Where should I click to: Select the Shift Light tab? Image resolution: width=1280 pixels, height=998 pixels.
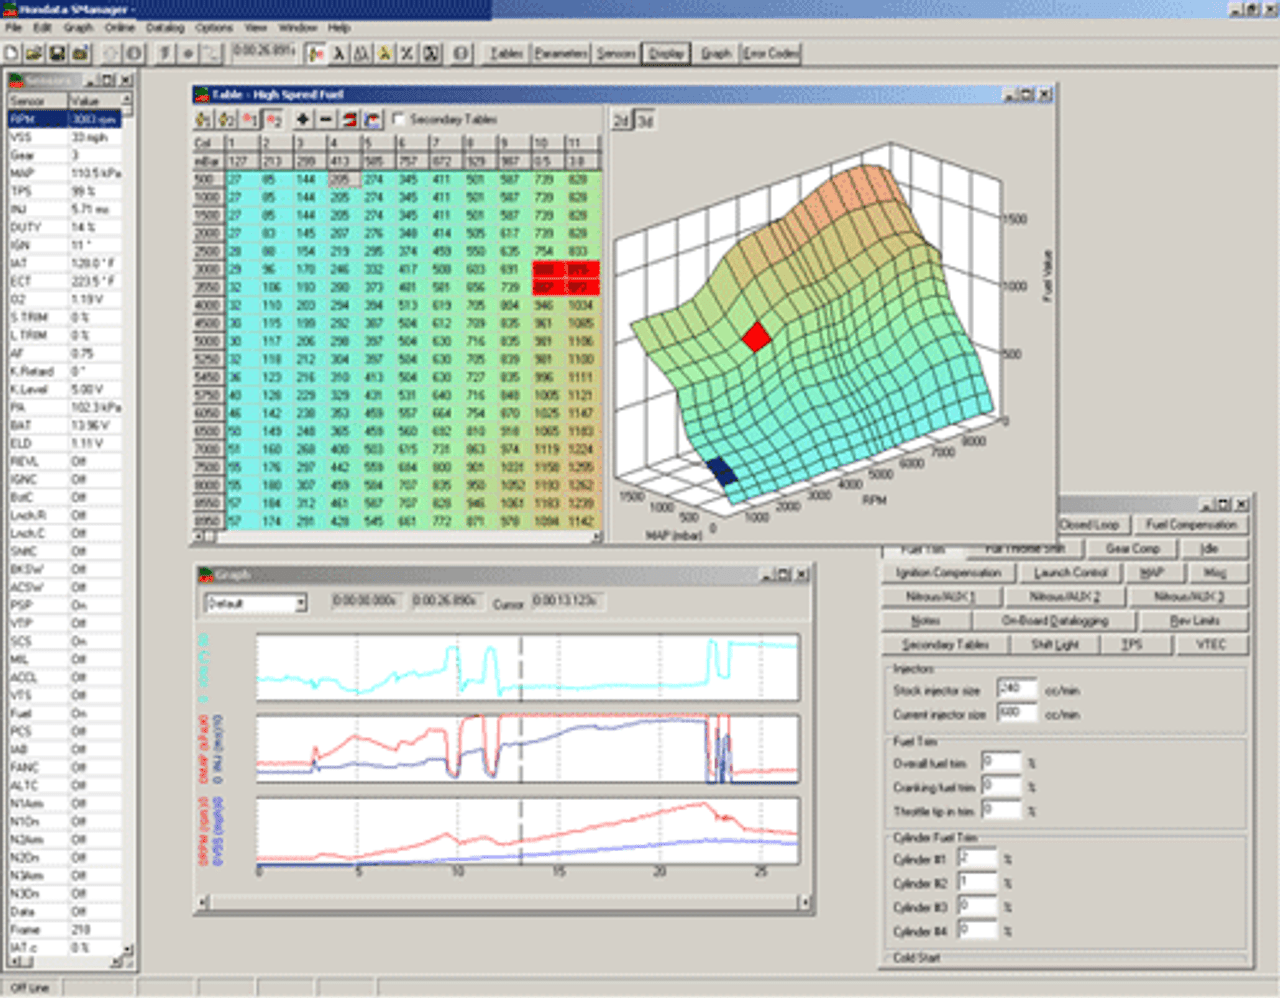[1055, 644]
